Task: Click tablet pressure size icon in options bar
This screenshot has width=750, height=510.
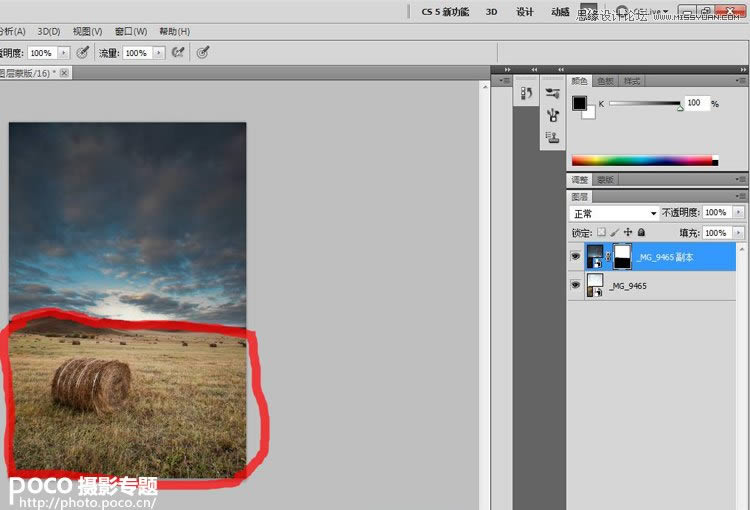Action: 203,53
